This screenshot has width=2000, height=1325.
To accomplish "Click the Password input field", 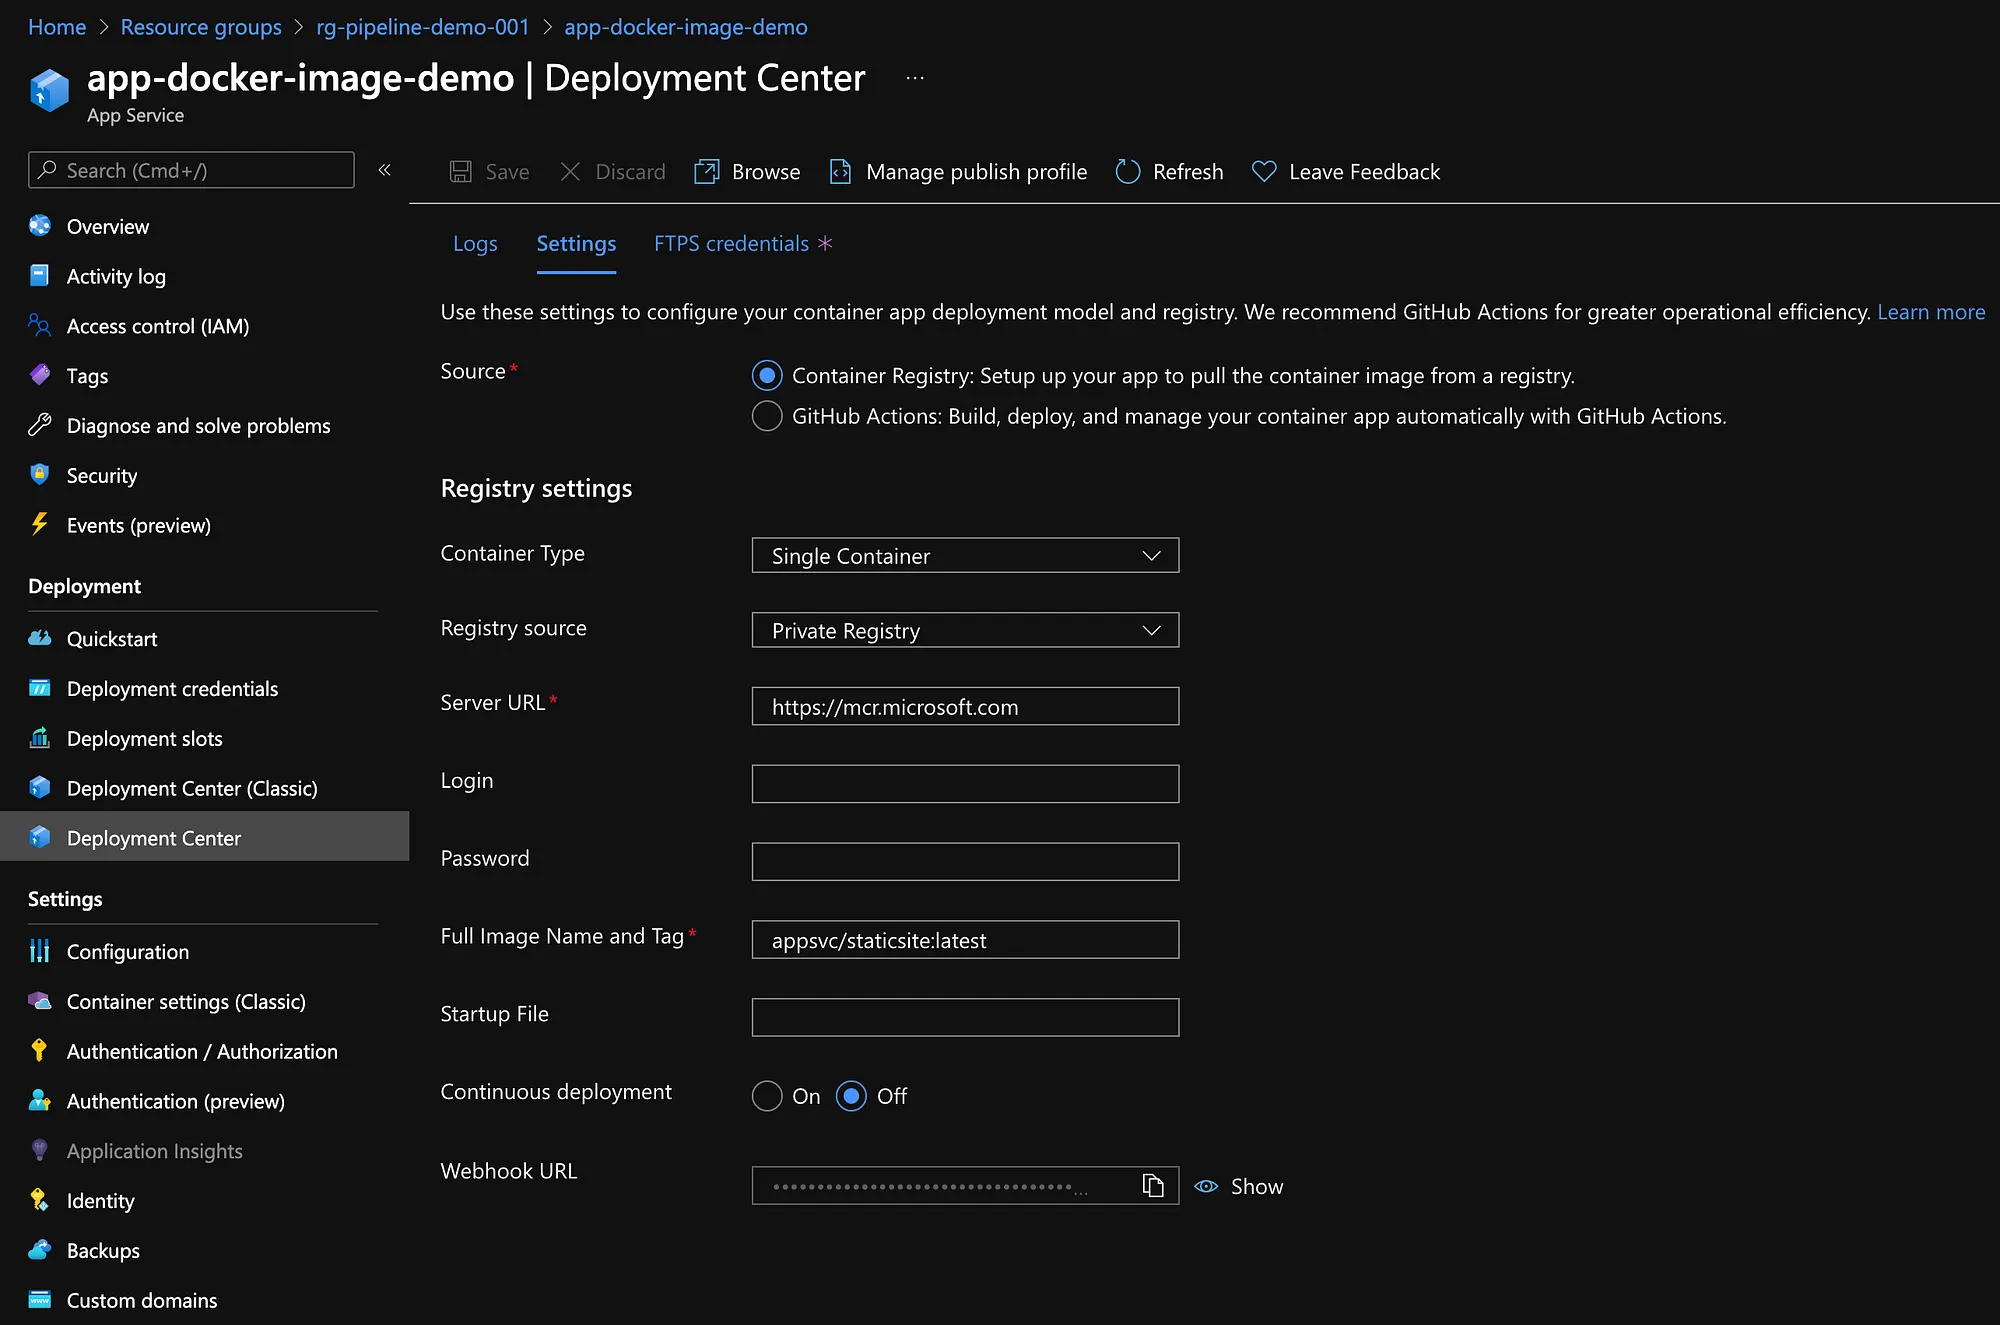I will 965,862.
